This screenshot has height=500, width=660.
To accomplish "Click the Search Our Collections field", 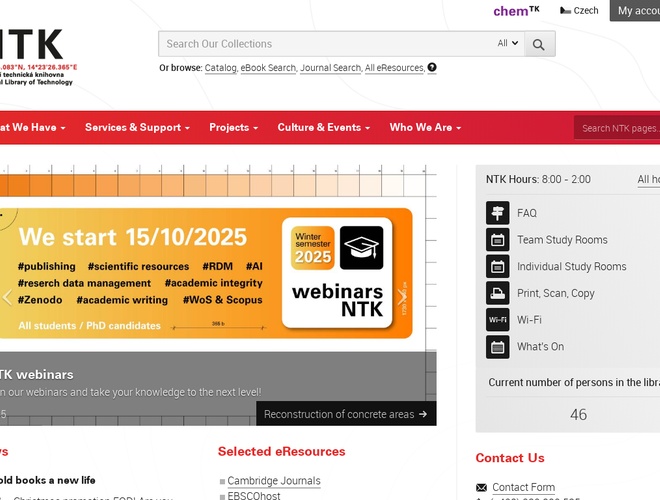I will point(325,44).
